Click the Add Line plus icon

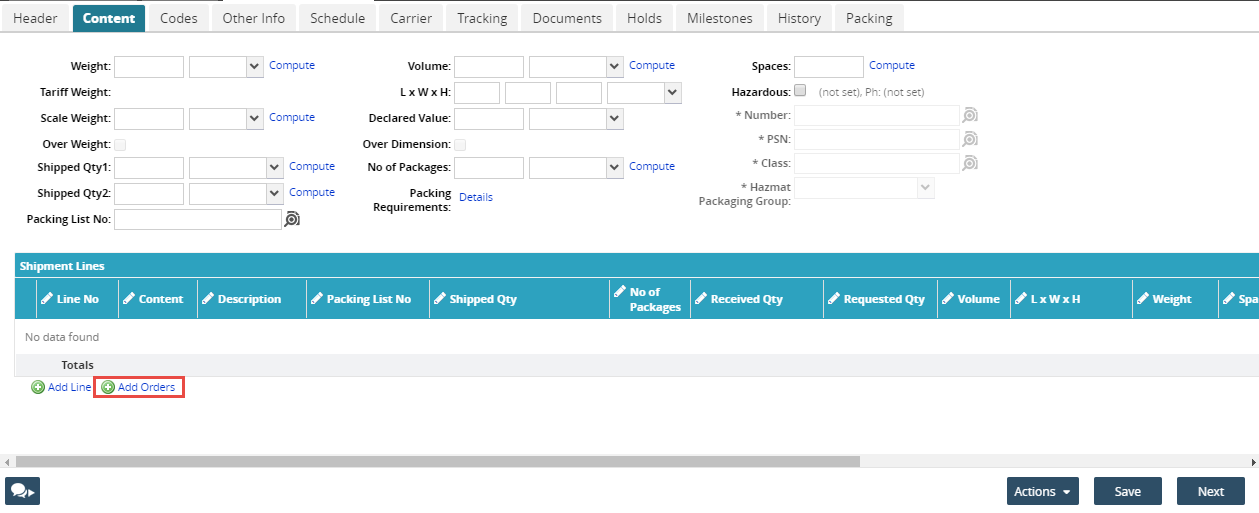[x=38, y=387]
